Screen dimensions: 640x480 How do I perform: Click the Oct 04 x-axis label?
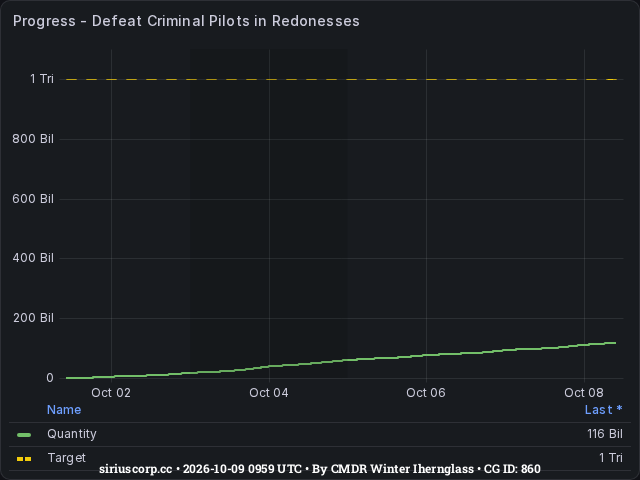pos(269,393)
